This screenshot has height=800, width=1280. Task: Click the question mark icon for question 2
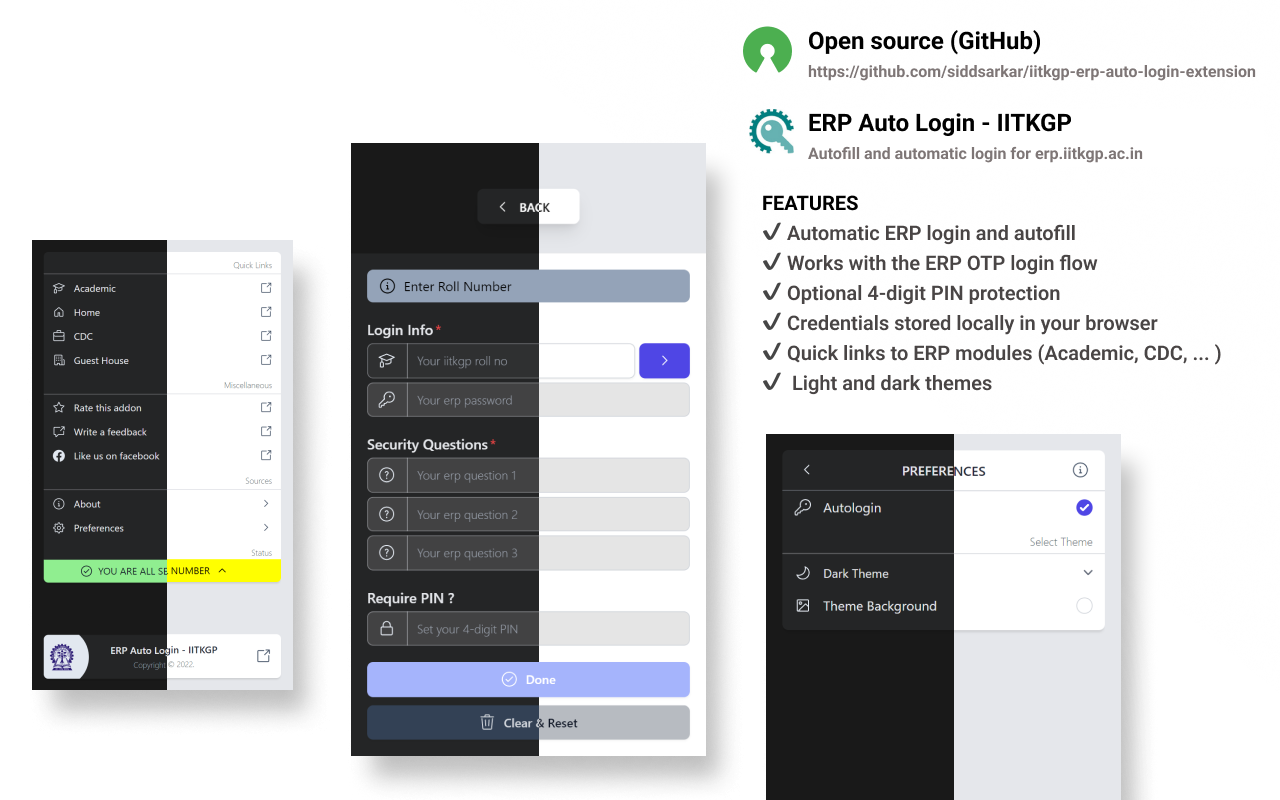click(387, 514)
